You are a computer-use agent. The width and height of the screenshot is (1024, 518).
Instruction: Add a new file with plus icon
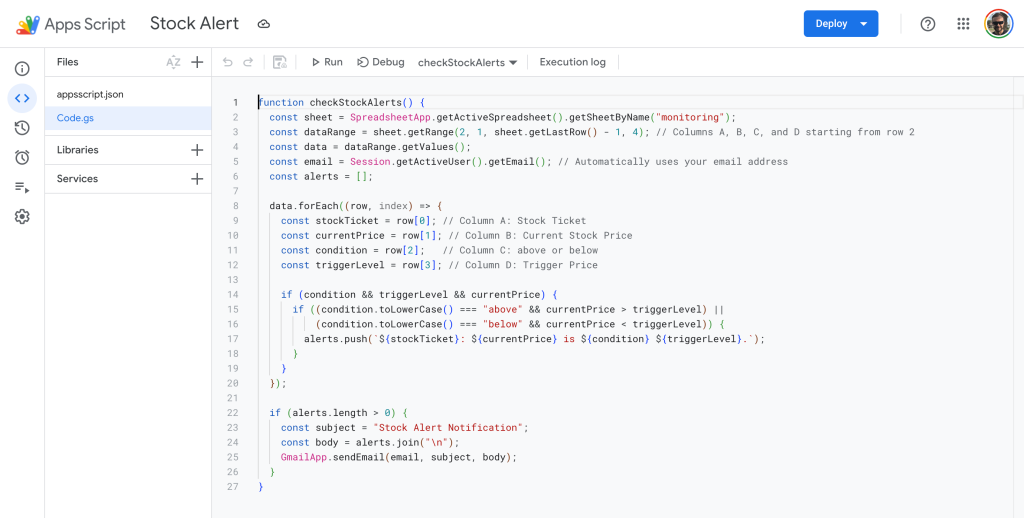click(197, 62)
